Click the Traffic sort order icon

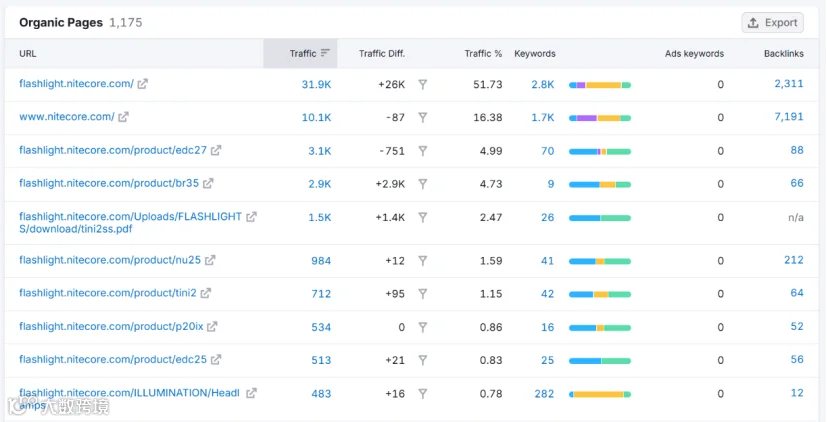click(325, 53)
